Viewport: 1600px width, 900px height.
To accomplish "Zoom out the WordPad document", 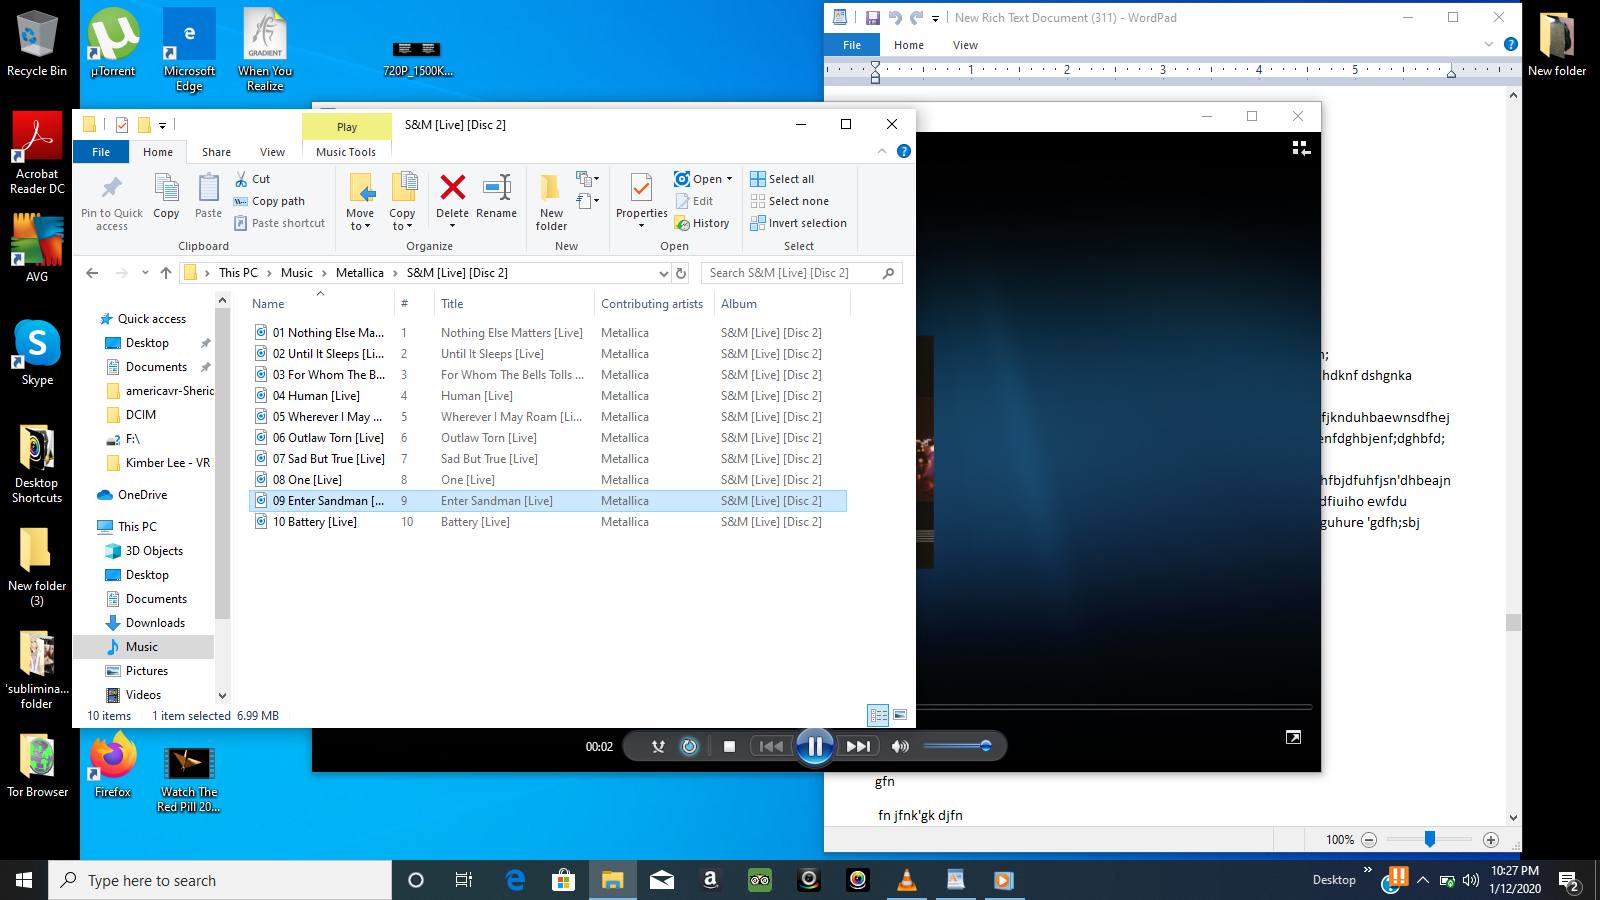I will 1369,840.
